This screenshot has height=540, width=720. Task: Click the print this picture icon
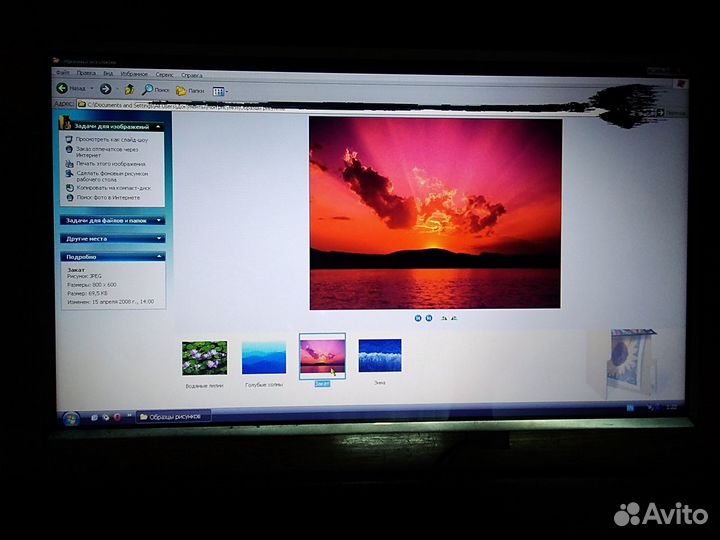tap(69, 163)
